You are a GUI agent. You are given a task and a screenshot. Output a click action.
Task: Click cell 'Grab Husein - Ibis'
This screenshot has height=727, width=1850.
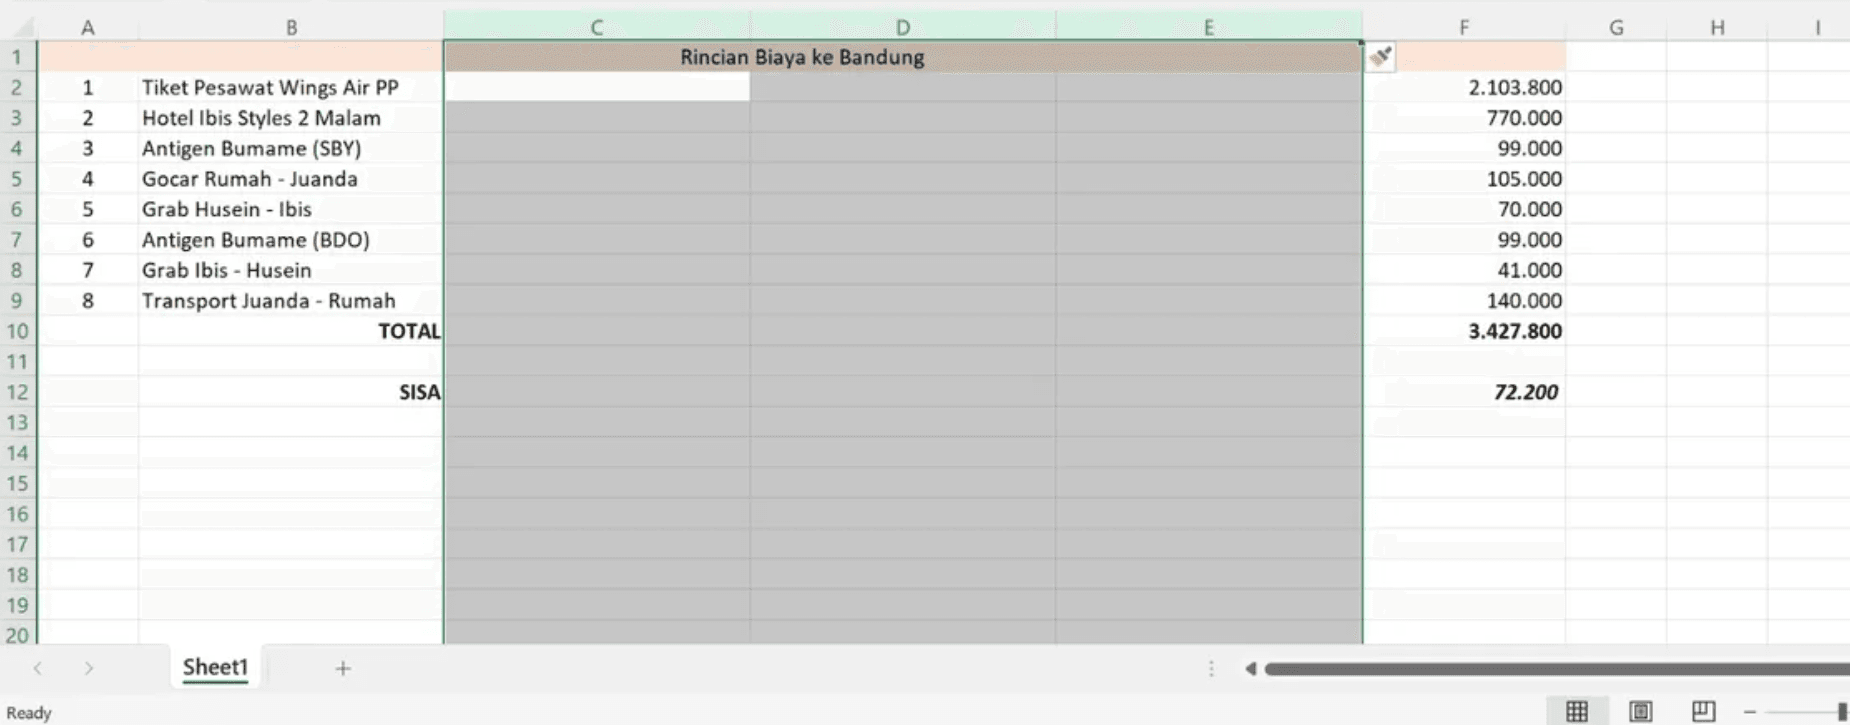(291, 209)
